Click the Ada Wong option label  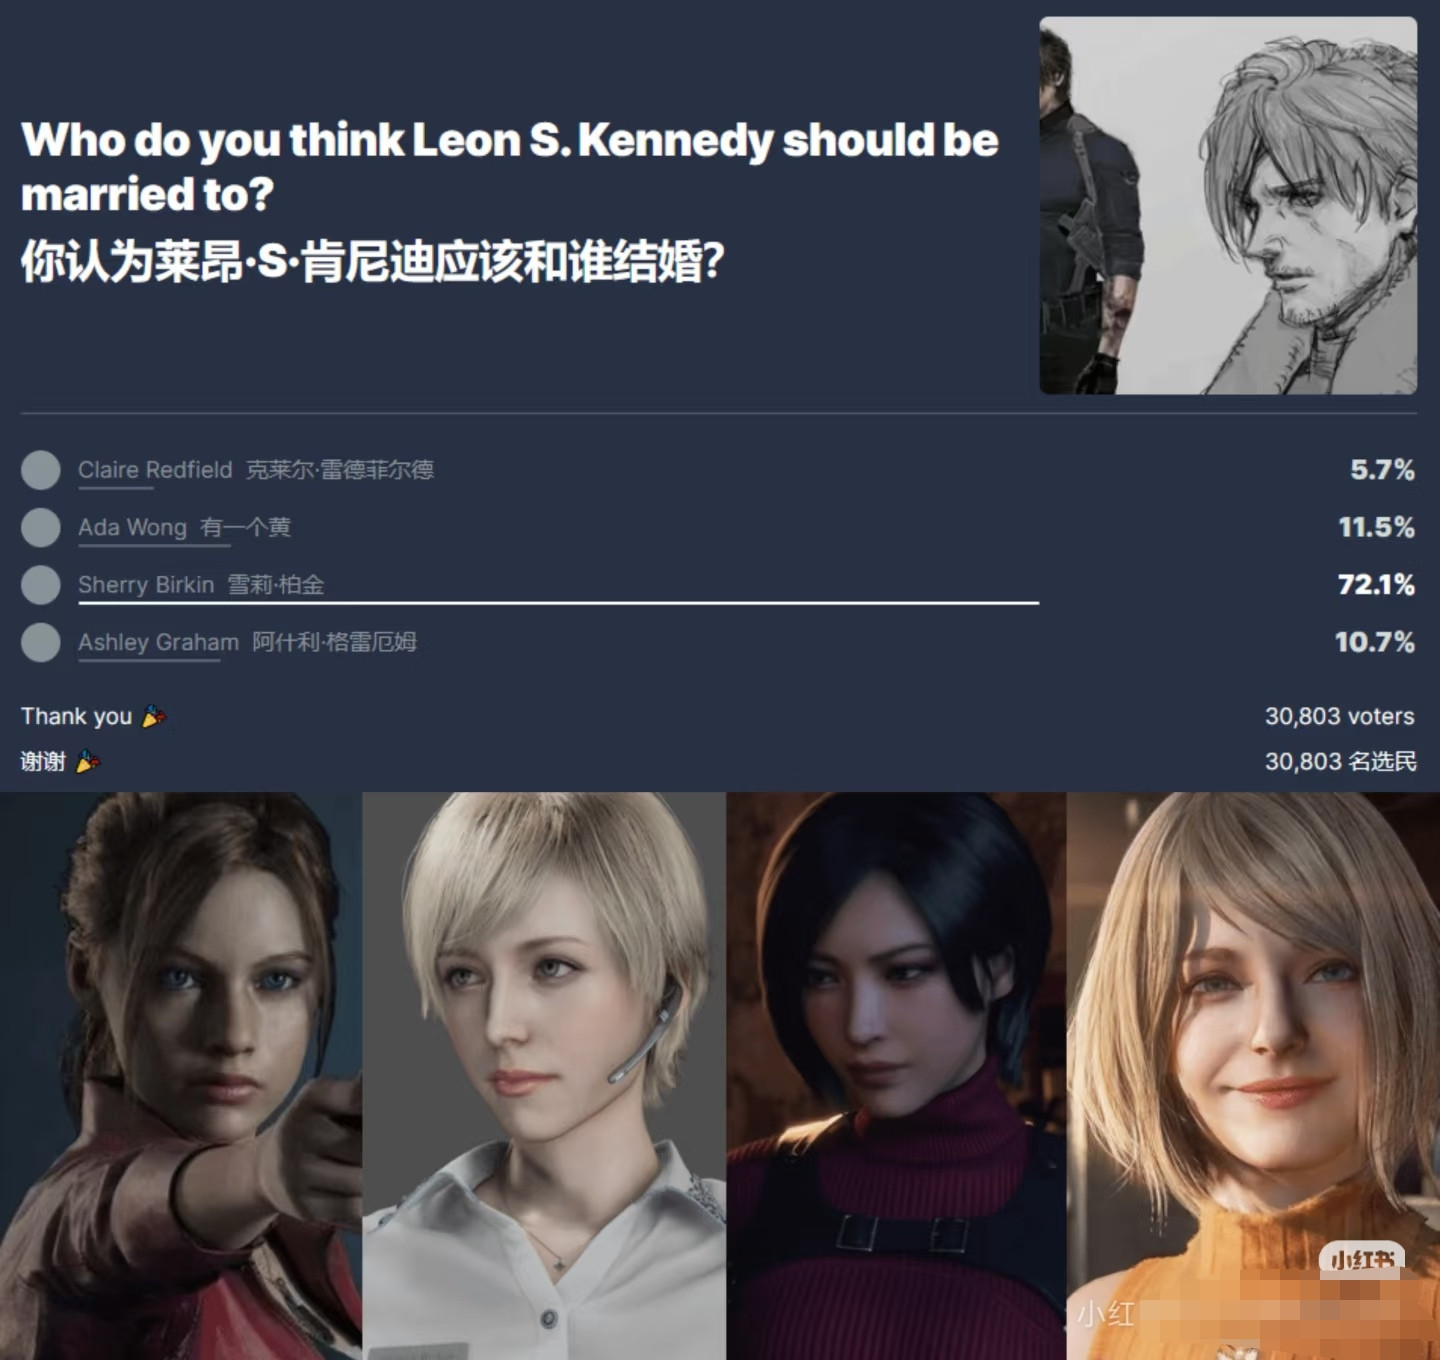(185, 527)
